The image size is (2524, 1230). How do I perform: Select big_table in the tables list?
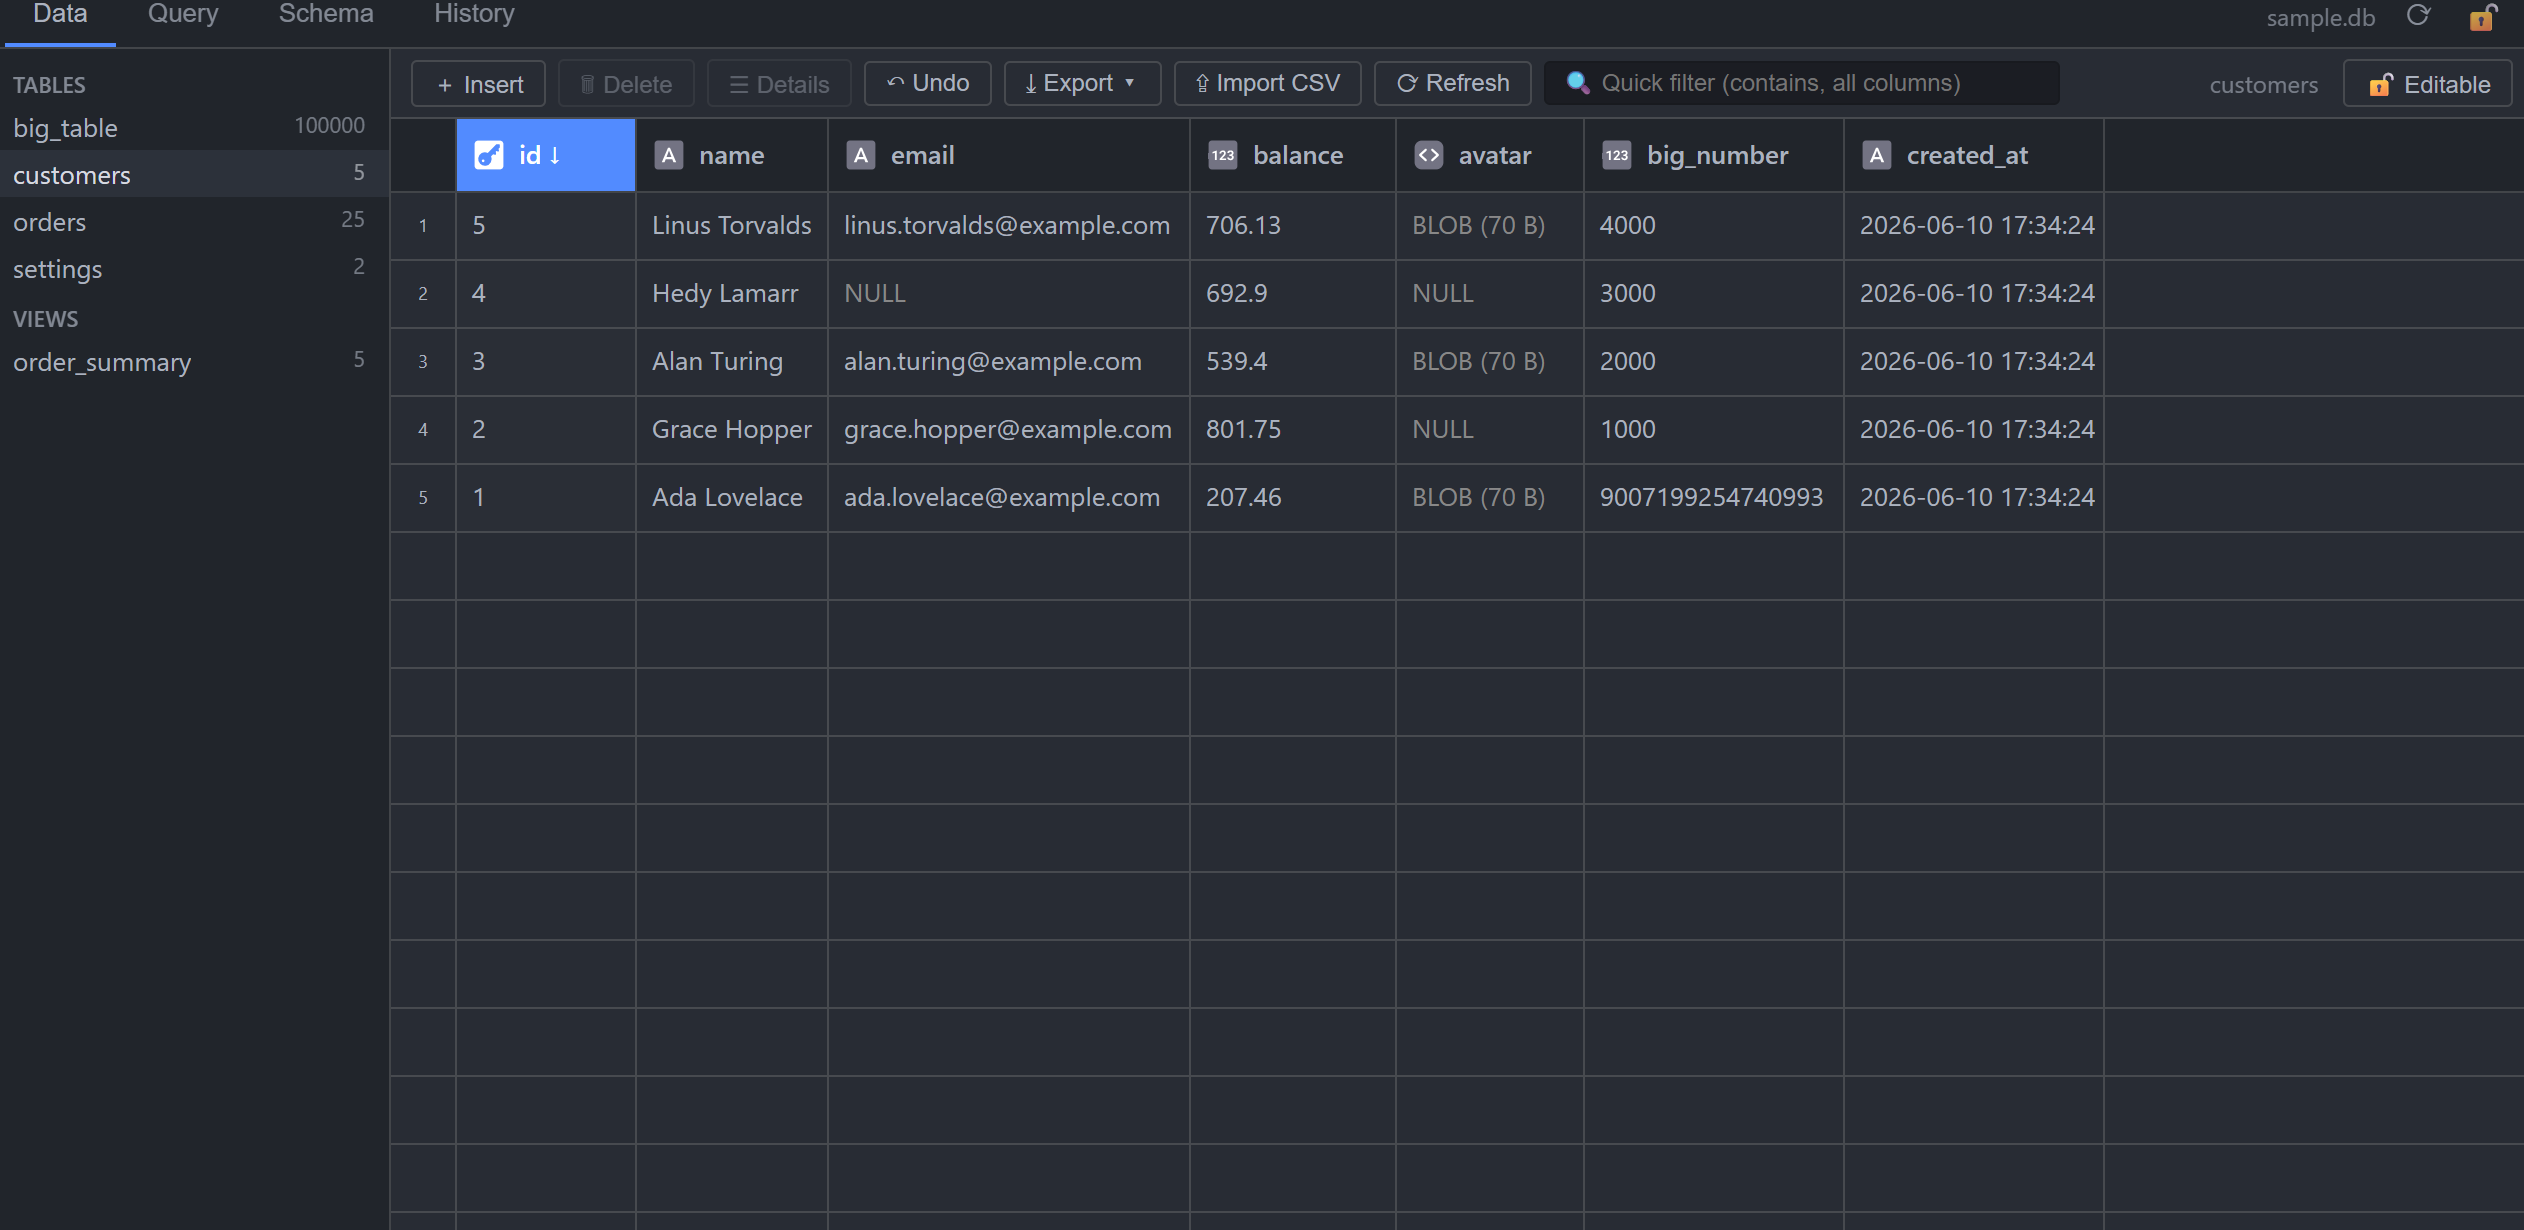point(194,128)
